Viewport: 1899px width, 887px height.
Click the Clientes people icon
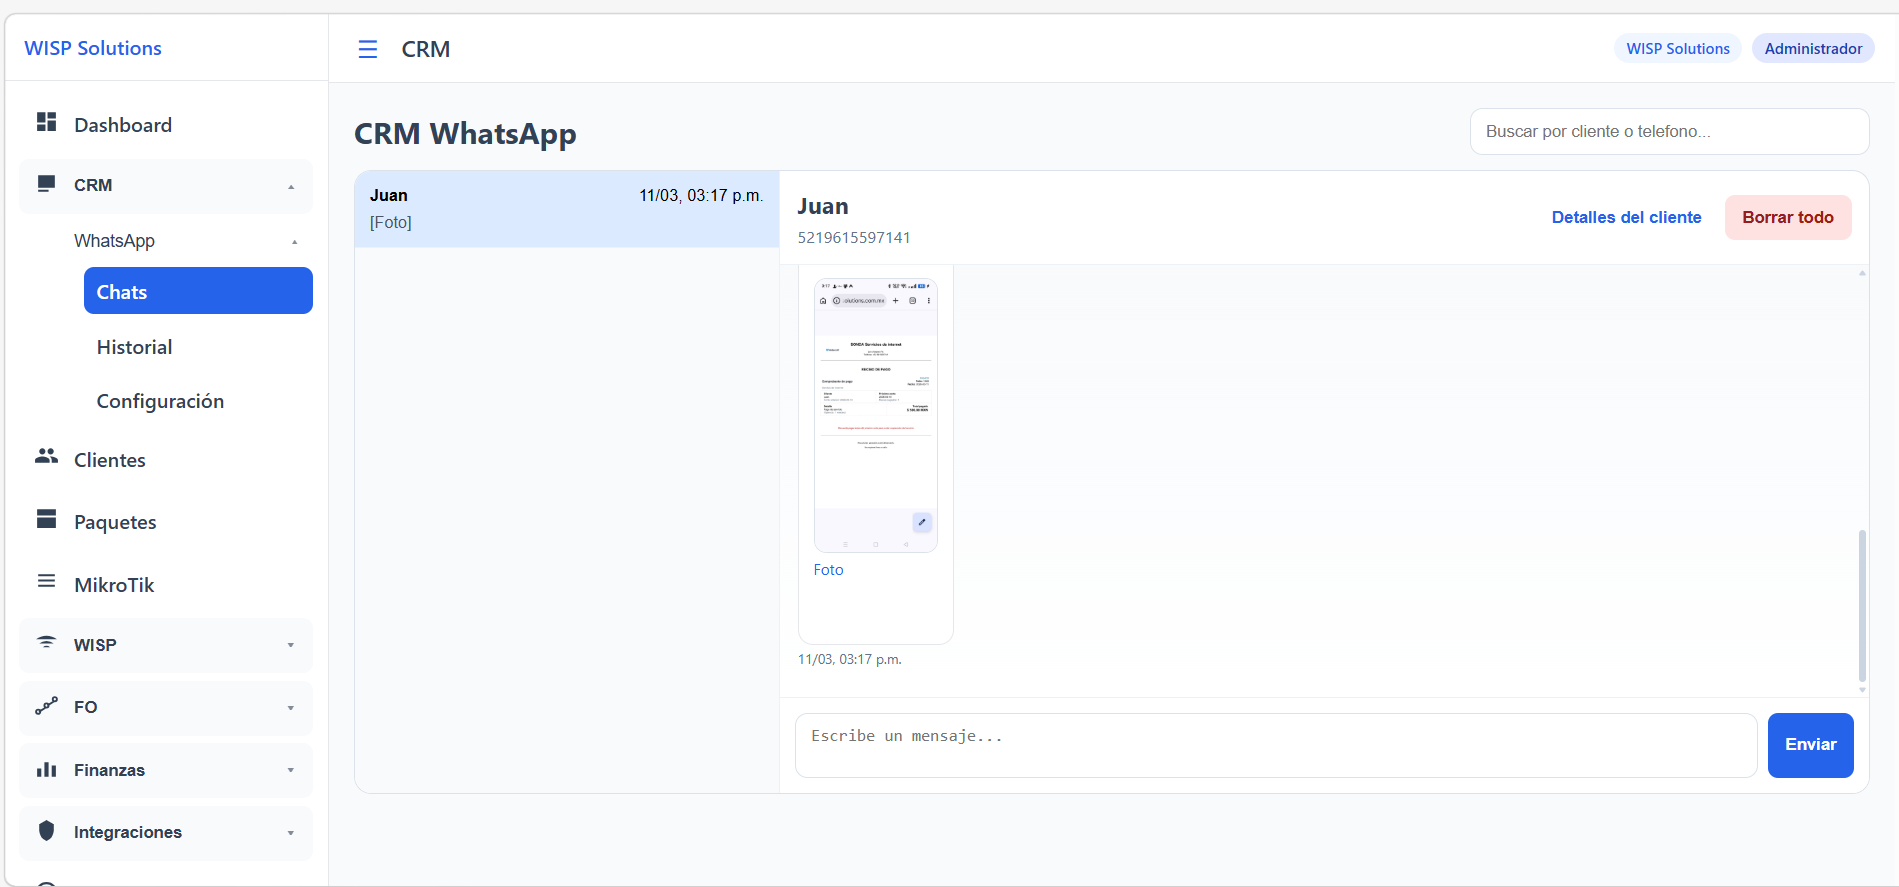pos(46,457)
